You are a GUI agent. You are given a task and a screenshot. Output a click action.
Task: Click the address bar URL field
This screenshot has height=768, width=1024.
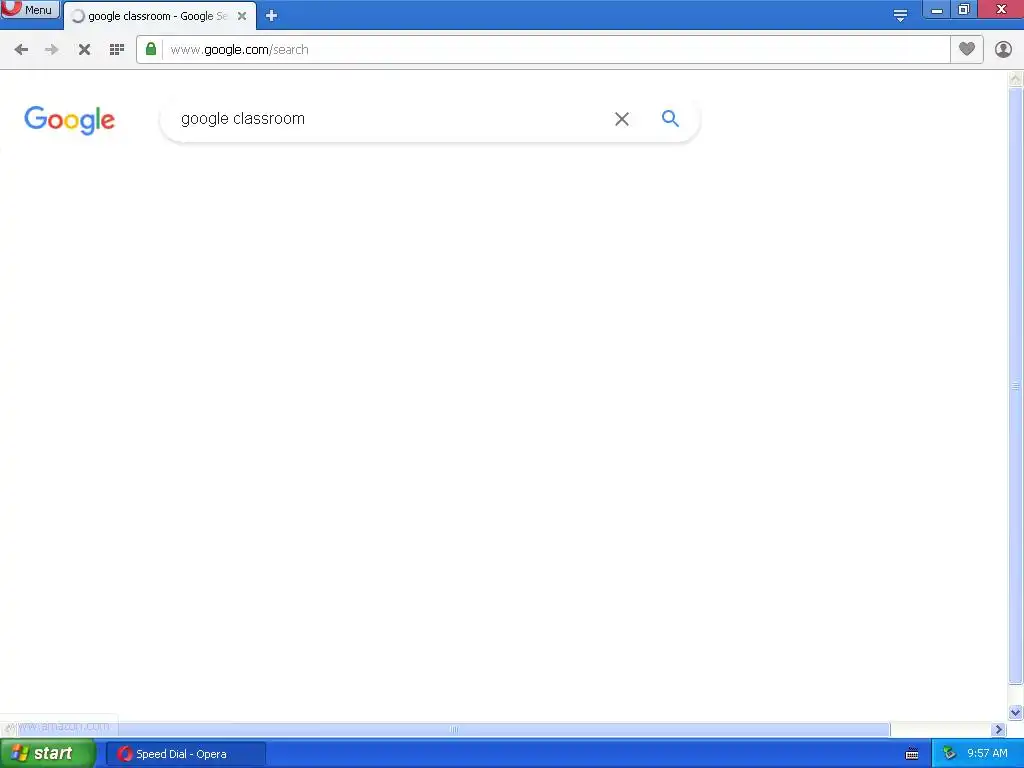pyautogui.click(x=555, y=50)
